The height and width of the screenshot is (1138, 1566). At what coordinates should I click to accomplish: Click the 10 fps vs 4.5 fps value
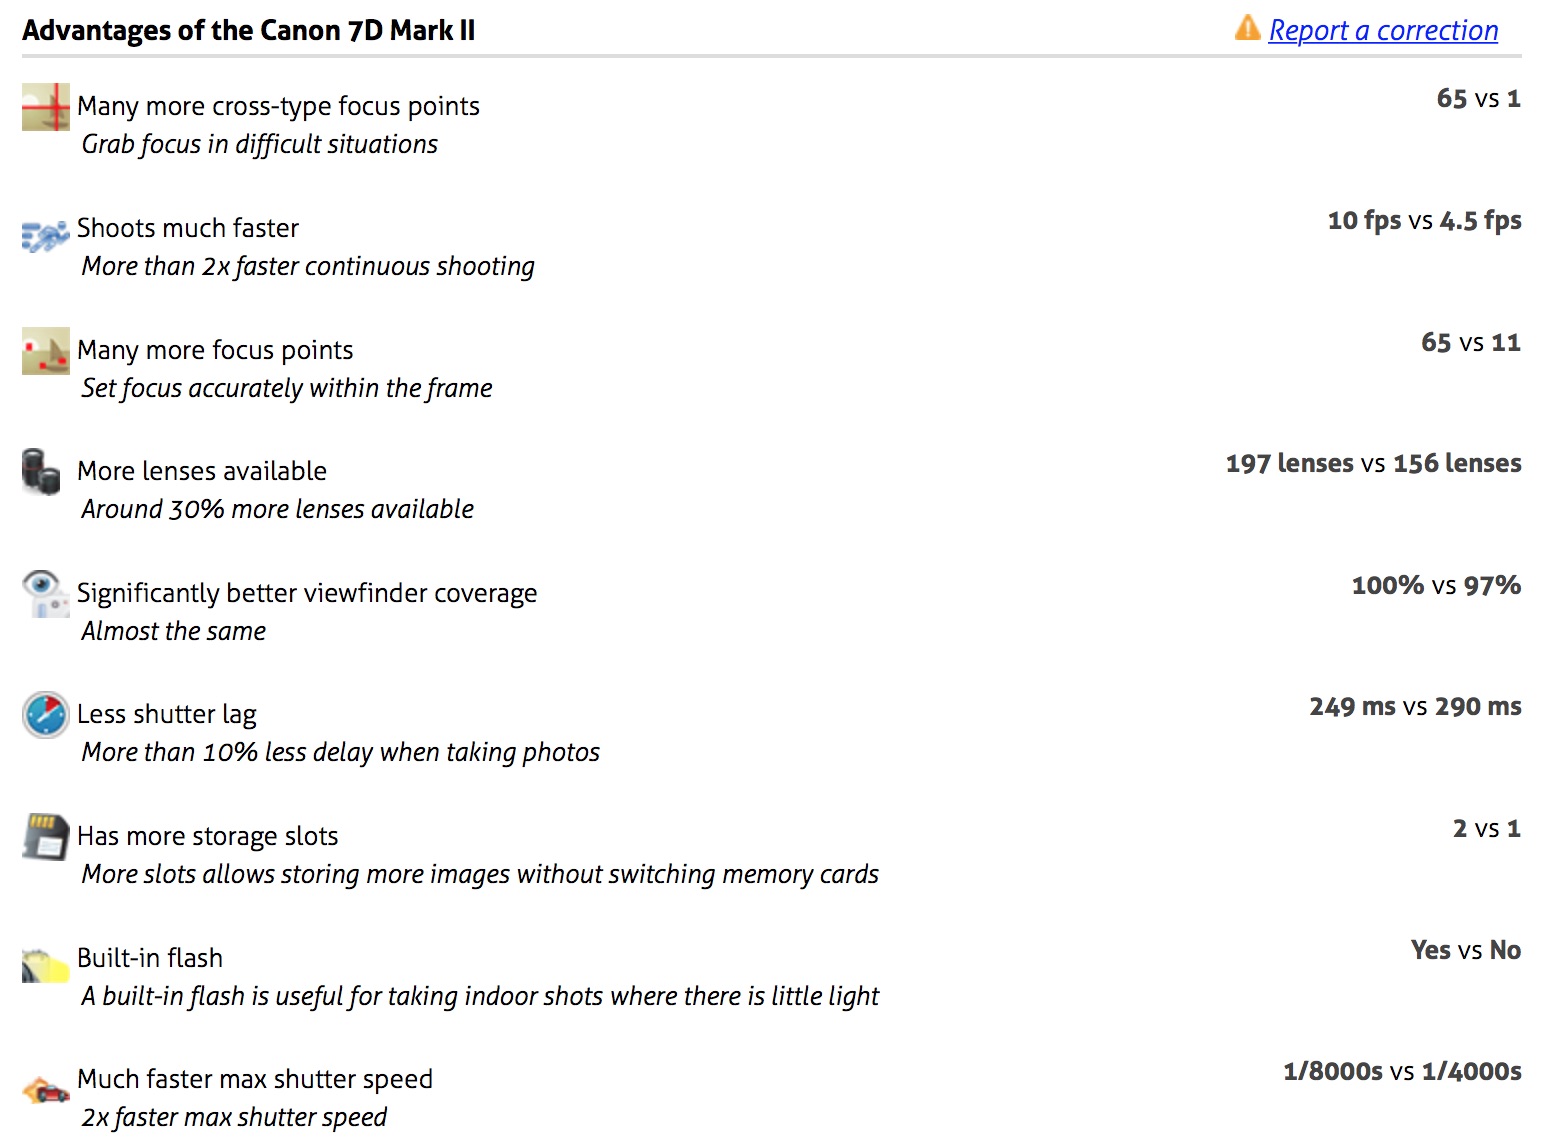pyautogui.click(x=1424, y=221)
